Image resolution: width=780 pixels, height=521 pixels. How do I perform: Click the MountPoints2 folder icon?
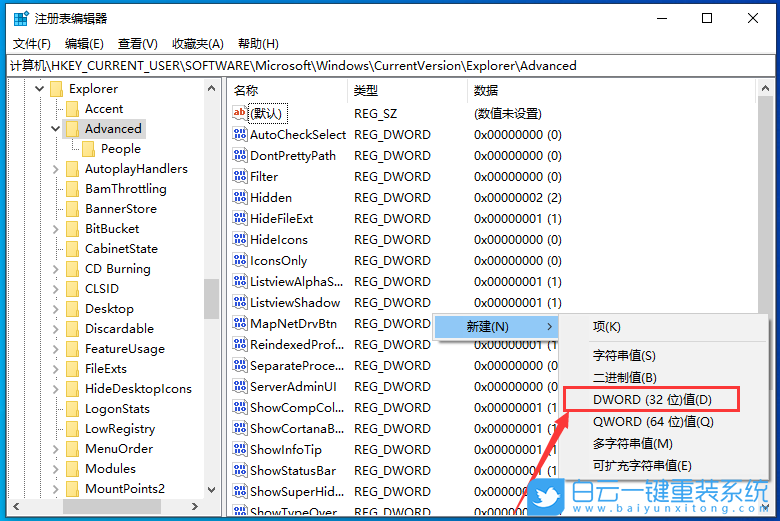pyautogui.click(x=72, y=489)
